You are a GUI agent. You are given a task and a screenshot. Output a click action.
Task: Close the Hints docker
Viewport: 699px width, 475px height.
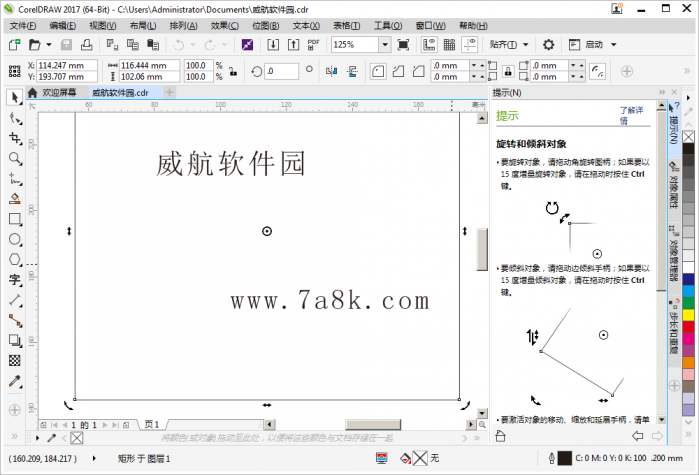[674, 92]
